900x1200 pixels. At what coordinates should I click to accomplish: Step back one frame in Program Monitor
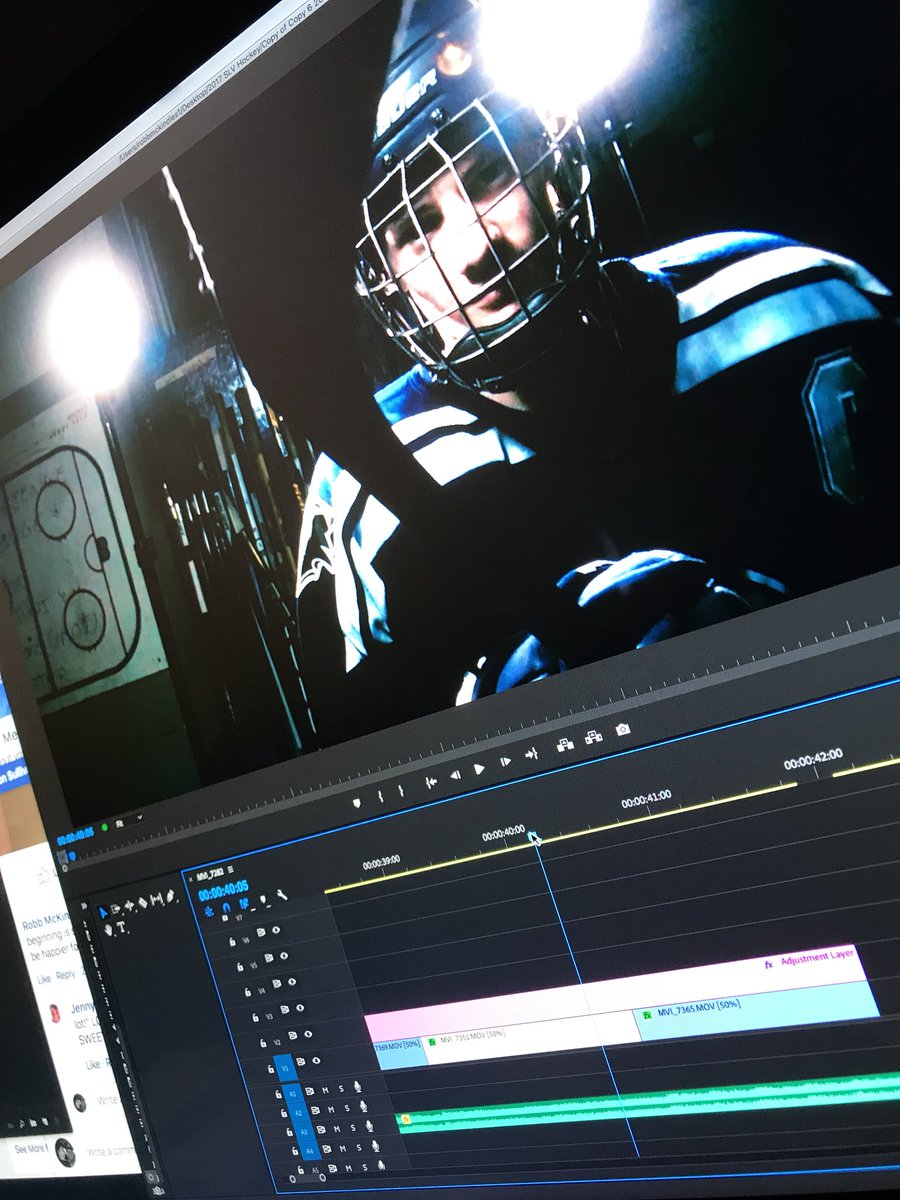tap(456, 775)
